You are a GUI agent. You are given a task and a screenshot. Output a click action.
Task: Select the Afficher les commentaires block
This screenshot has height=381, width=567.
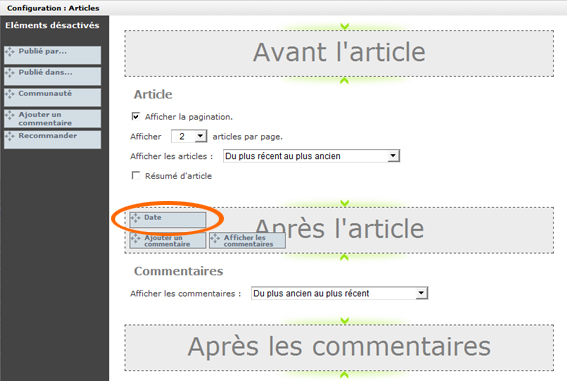(x=247, y=240)
